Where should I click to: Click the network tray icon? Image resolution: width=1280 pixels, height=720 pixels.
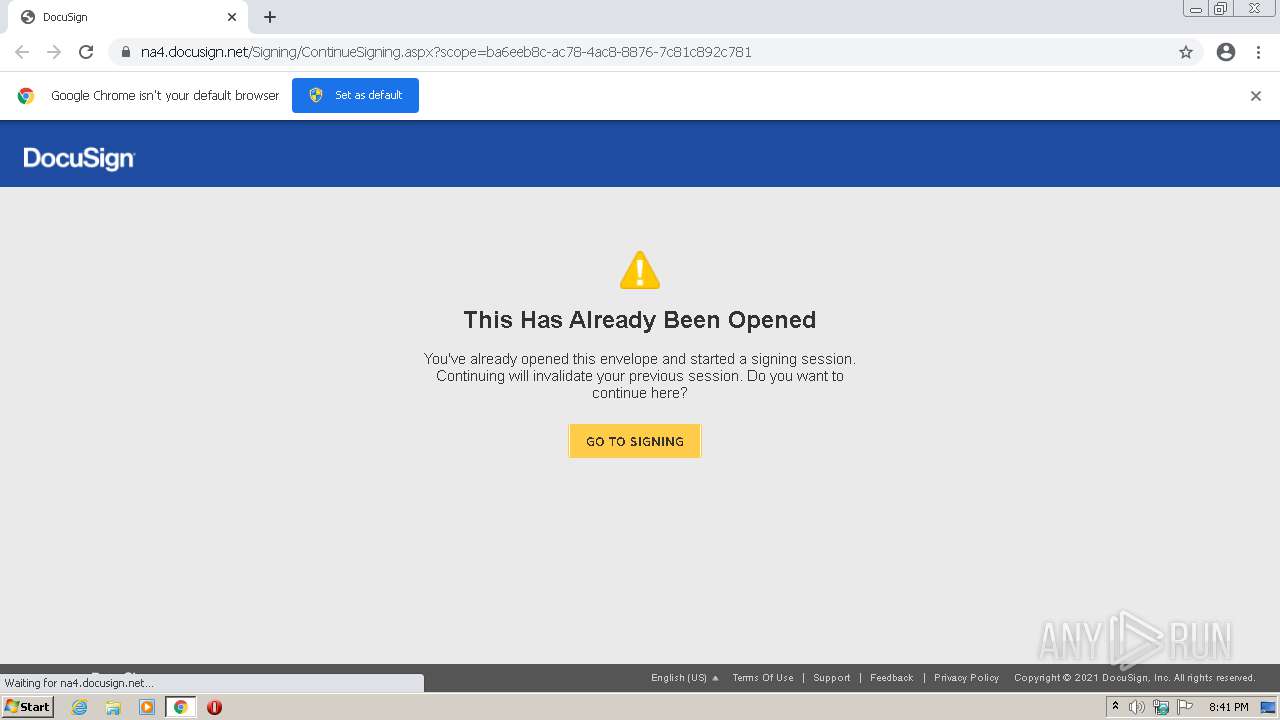(1161, 707)
